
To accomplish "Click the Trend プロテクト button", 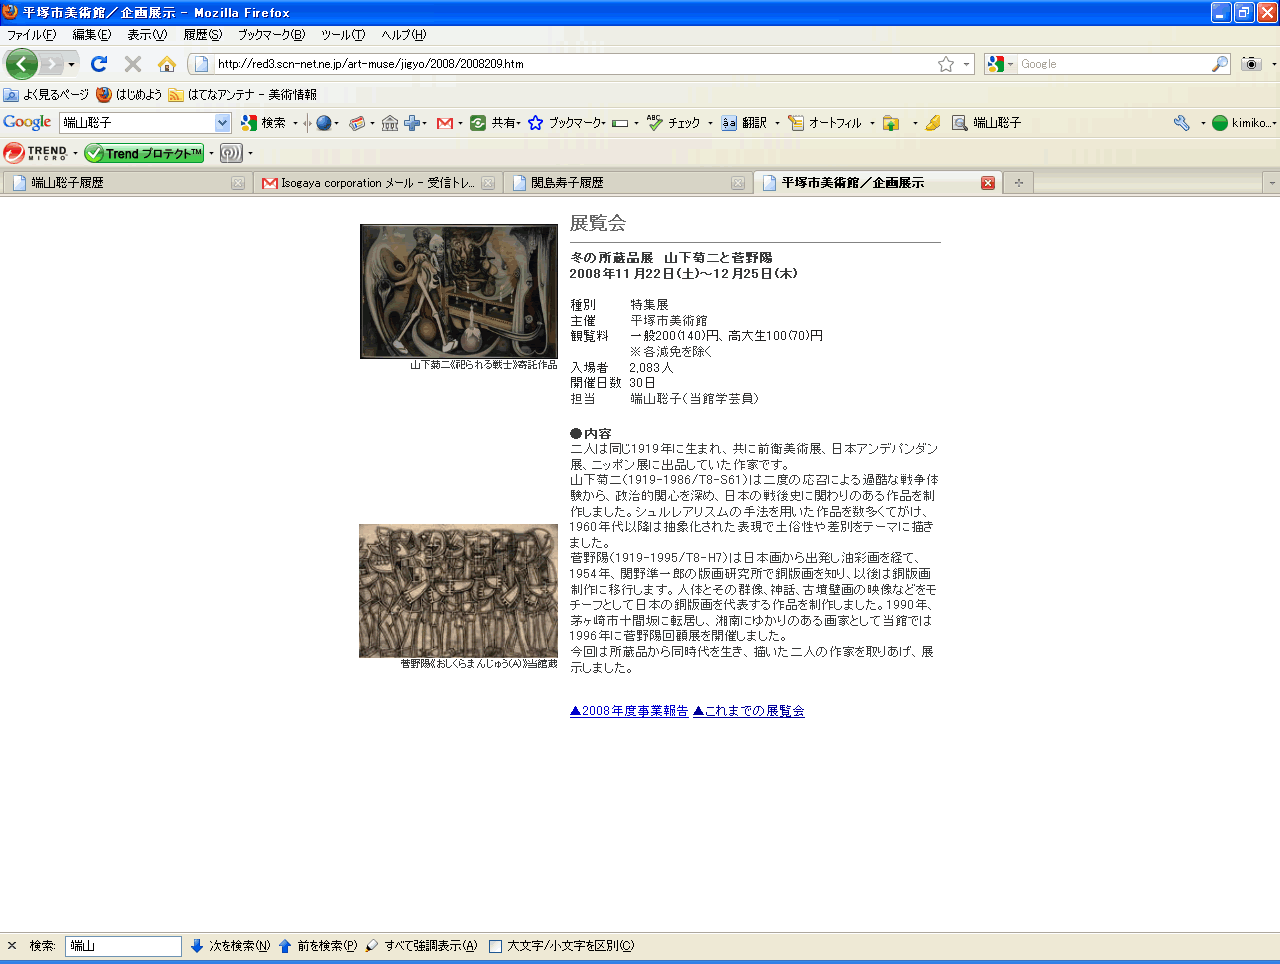I will coord(144,153).
